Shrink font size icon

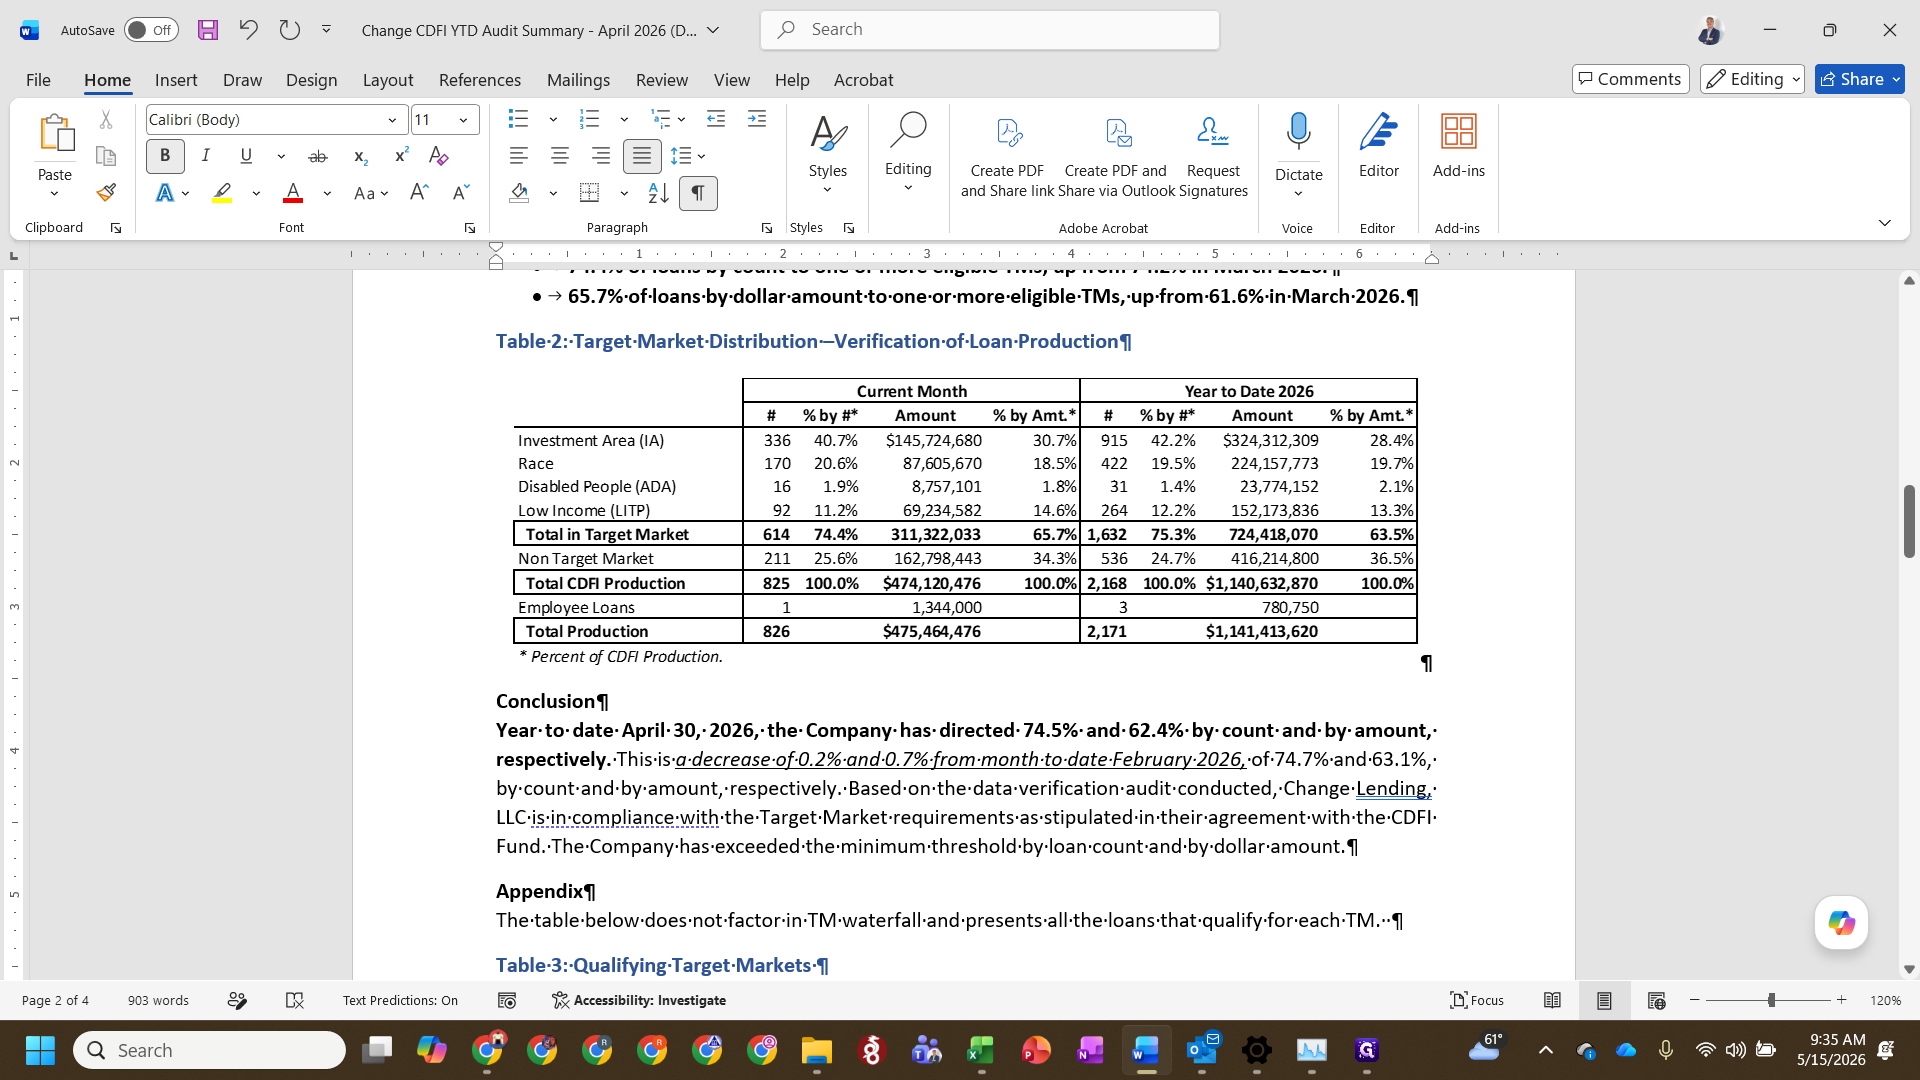click(x=460, y=193)
